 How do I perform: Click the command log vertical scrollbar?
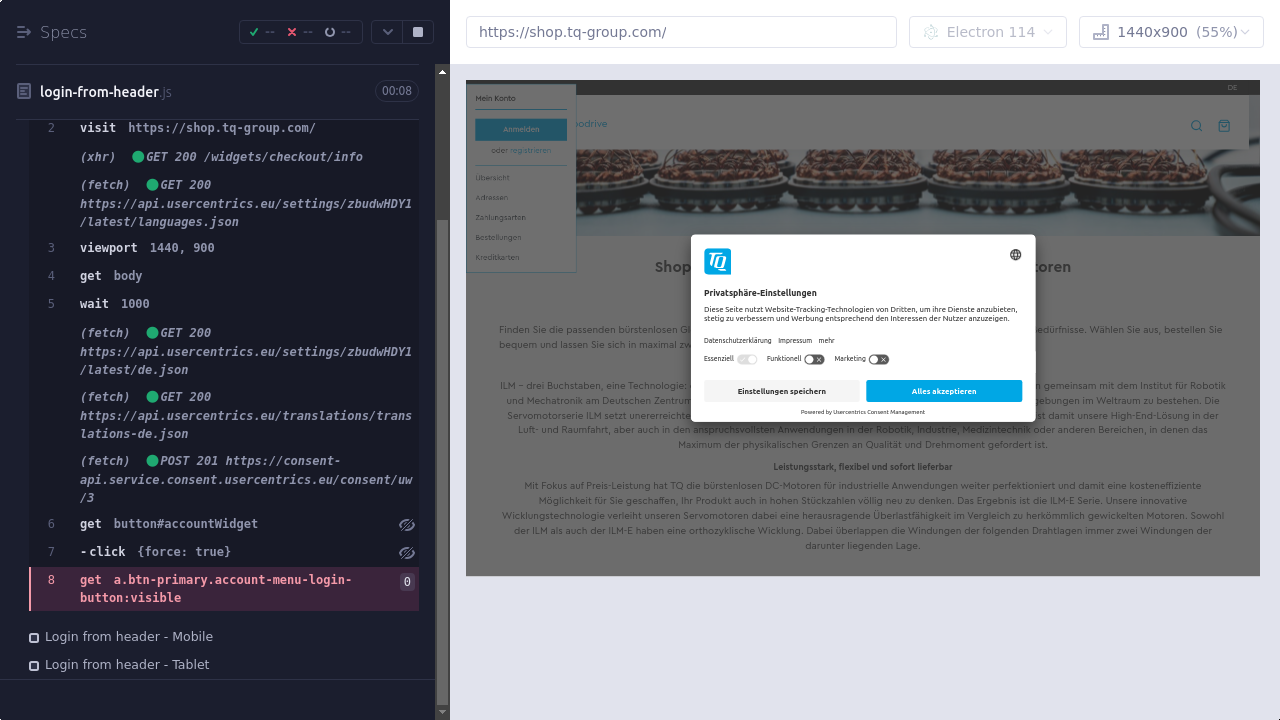pos(442,400)
